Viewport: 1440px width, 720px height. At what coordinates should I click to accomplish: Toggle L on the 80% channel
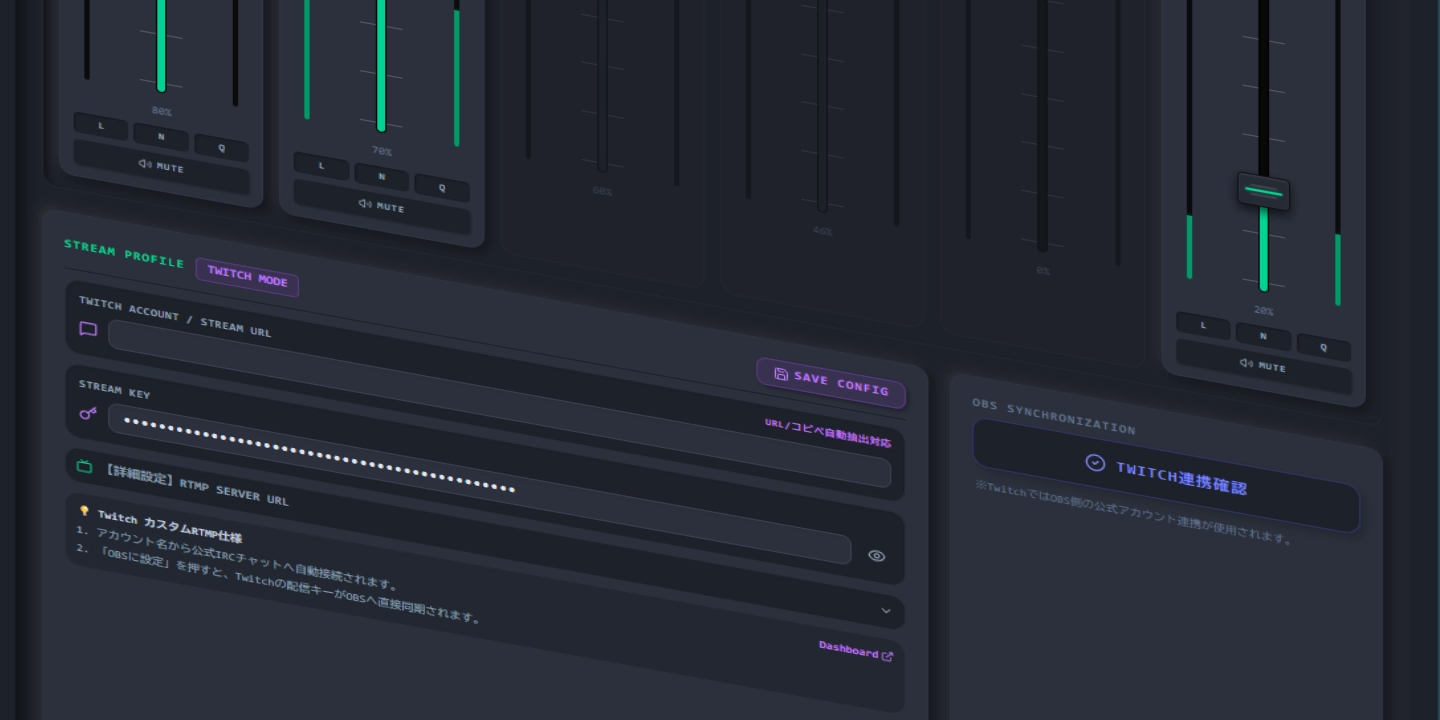(x=101, y=127)
